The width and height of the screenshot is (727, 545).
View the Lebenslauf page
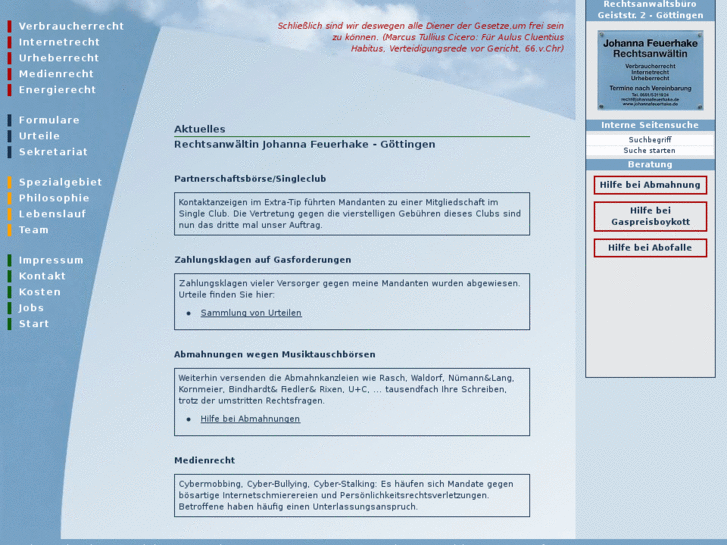click(52, 214)
